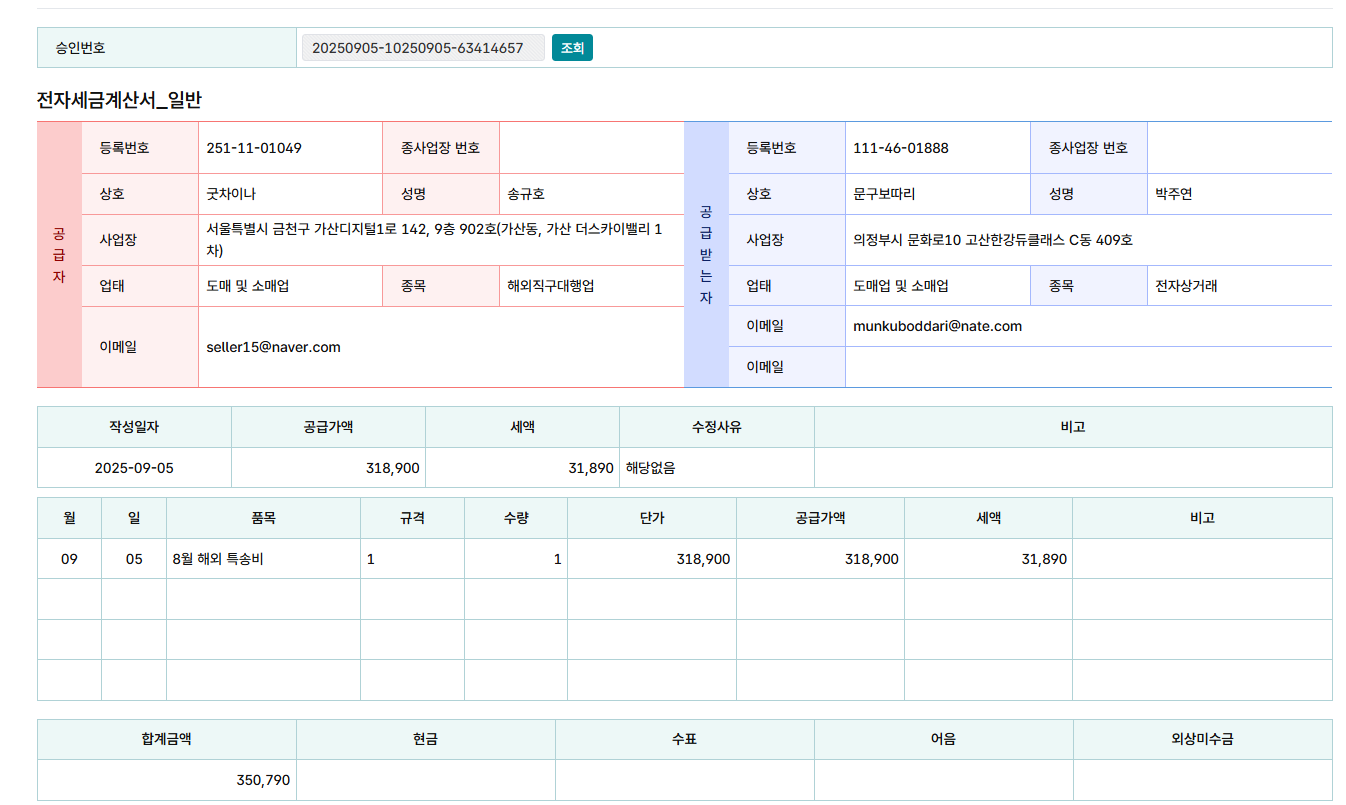The height and width of the screenshot is (805, 1346).
Task: Click the 조회 button
Action: (x=572, y=48)
